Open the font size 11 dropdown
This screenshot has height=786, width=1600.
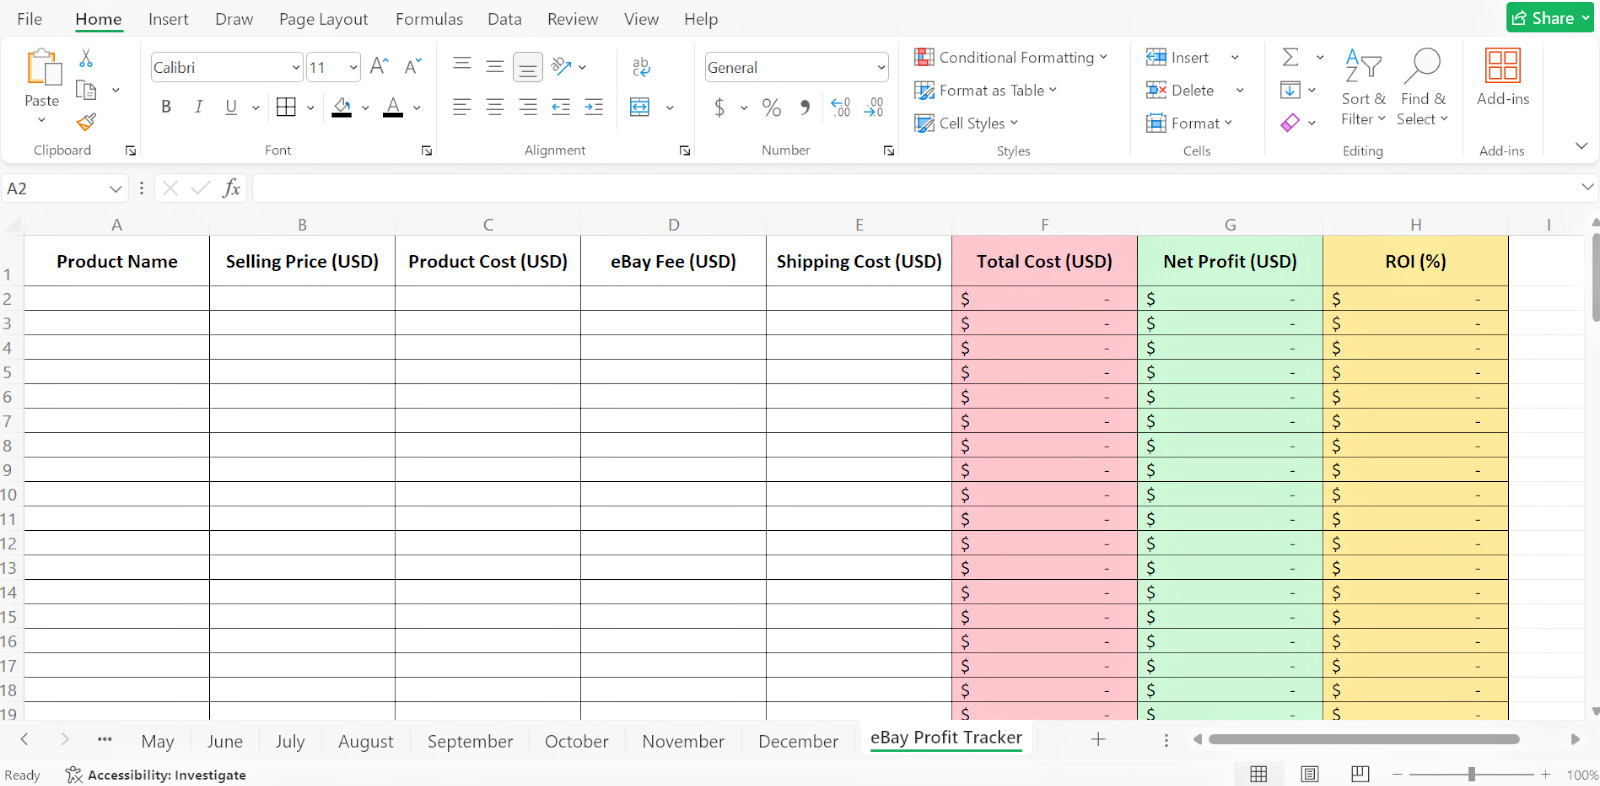(353, 67)
